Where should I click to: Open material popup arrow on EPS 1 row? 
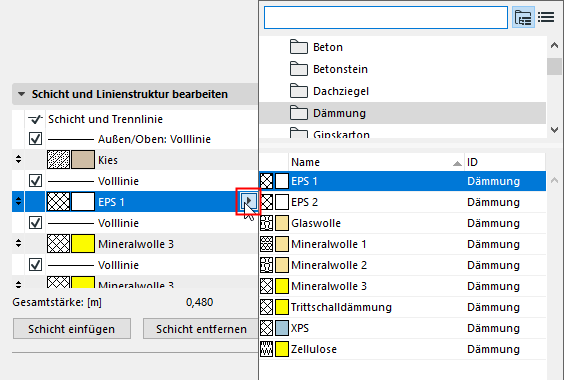(x=249, y=201)
